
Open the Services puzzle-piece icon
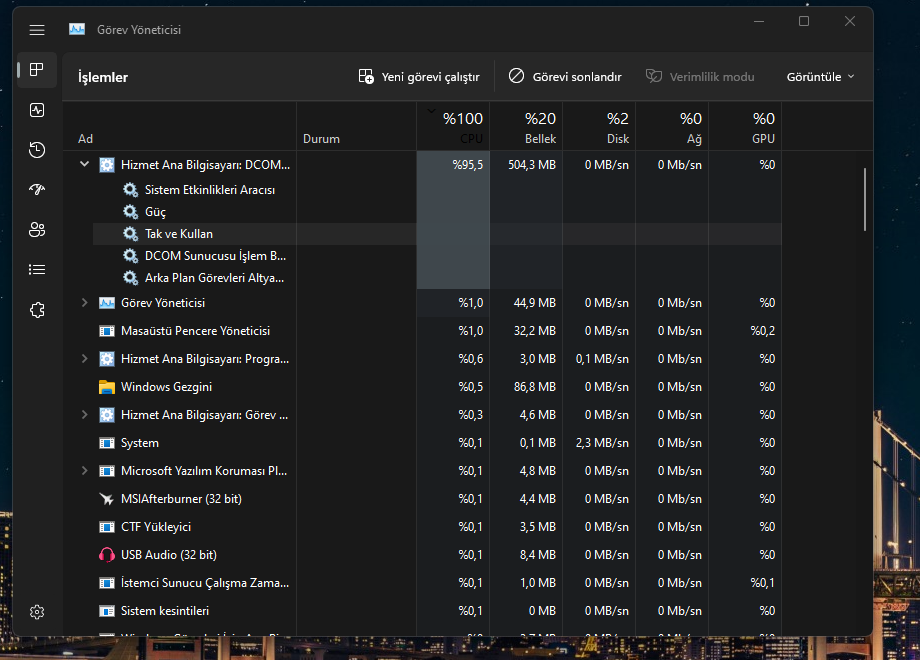click(37, 310)
